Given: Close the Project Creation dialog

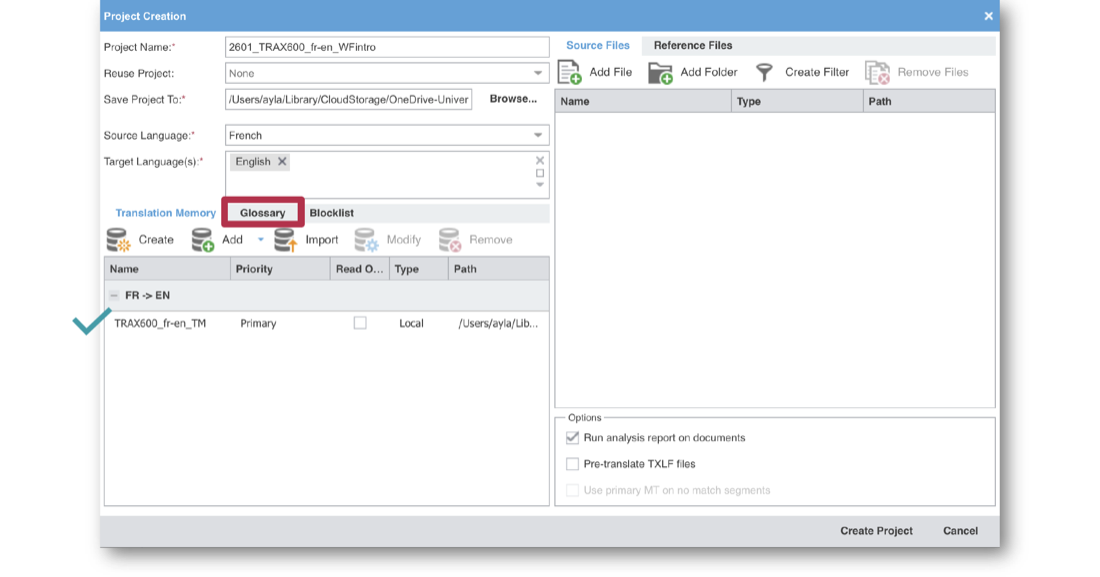Looking at the screenshot, I should (988, 16).
